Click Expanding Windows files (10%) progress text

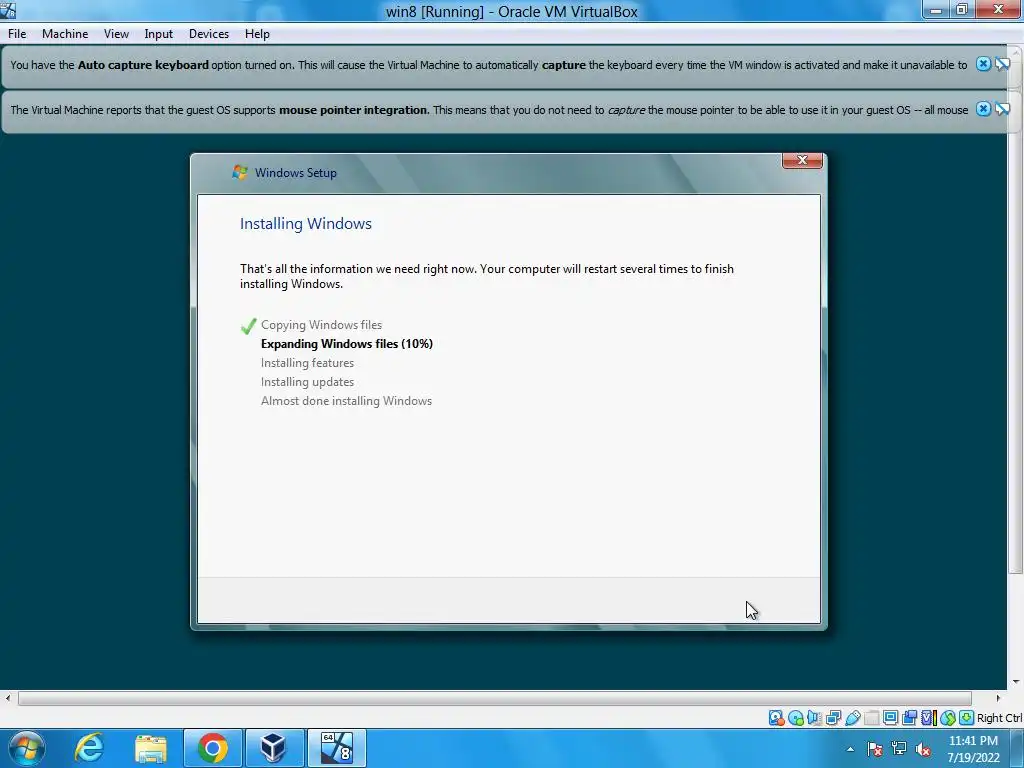347,344
